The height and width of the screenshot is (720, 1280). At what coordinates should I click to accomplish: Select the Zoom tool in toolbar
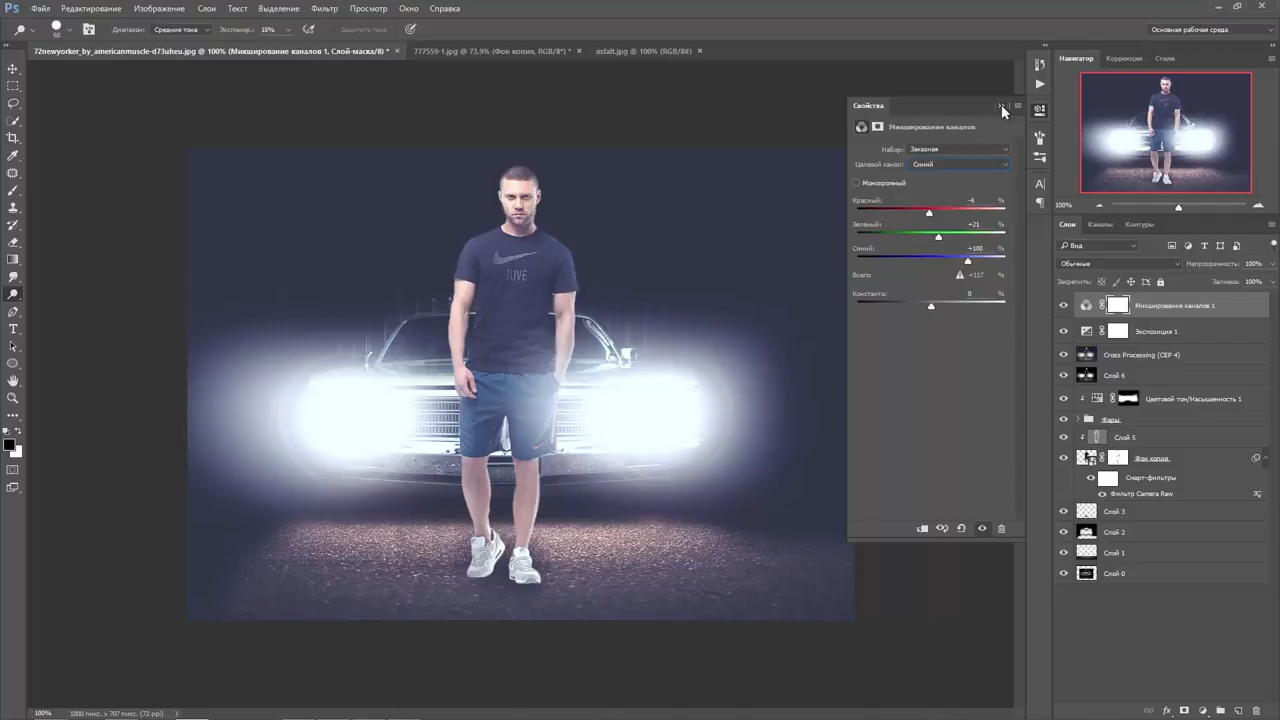click(x=13, y=398)
